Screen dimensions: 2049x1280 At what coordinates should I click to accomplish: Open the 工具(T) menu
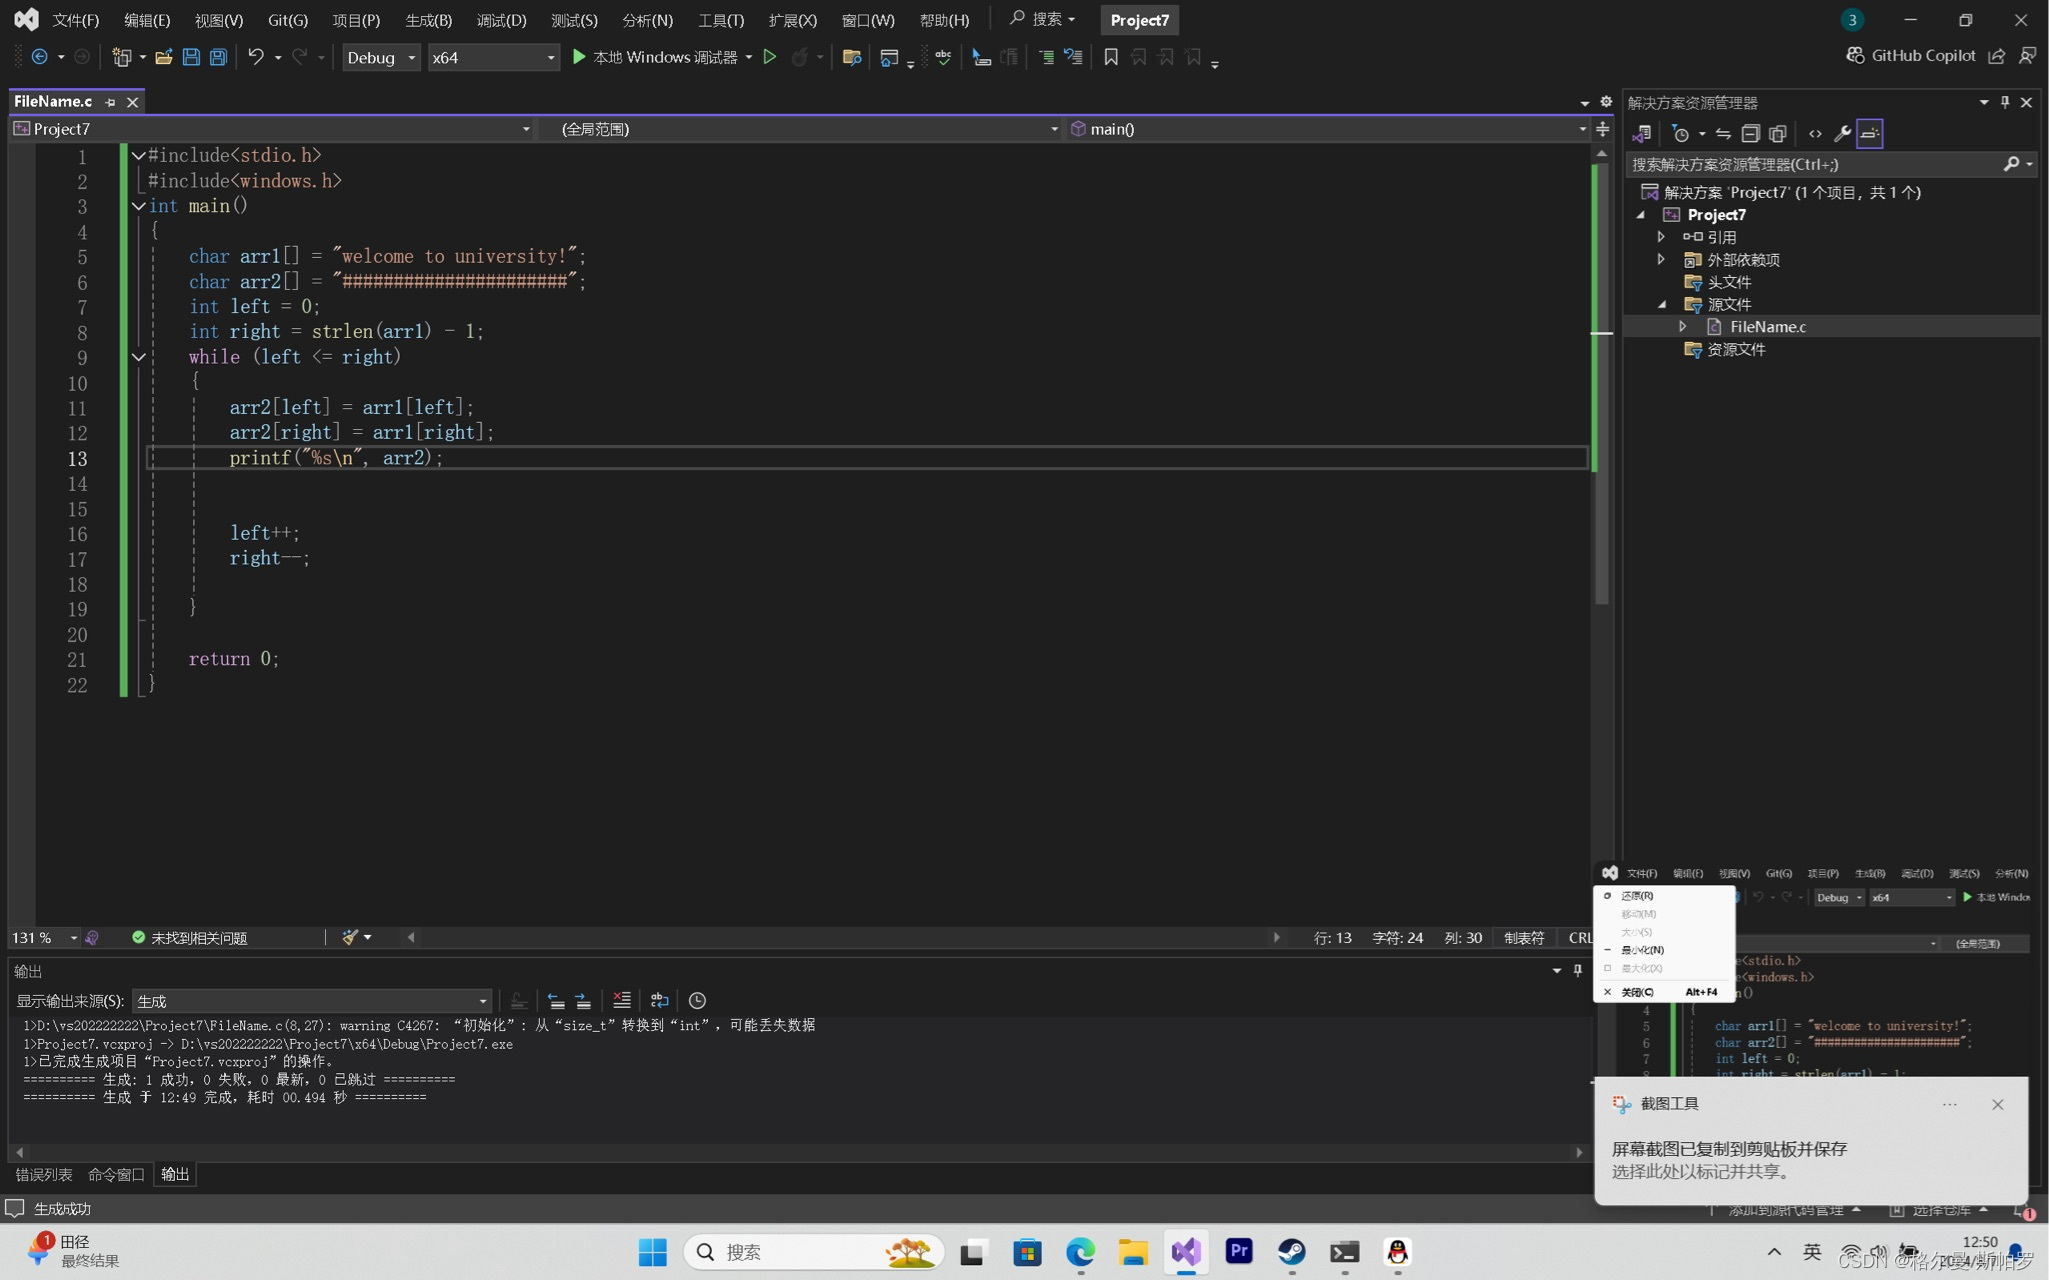tap(720, 20)
